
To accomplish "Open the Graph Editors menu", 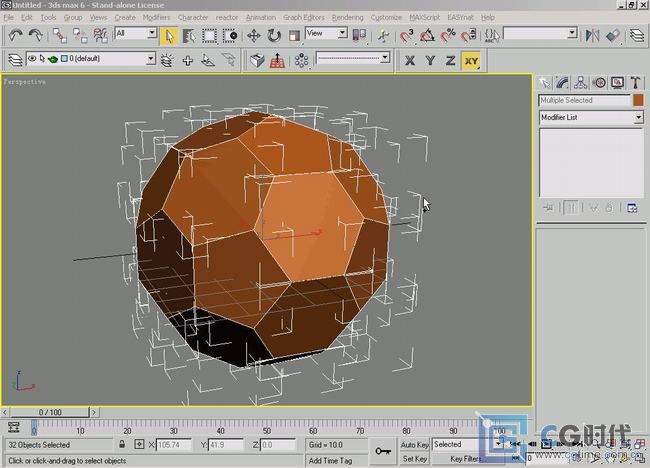I will pos(304,17).
